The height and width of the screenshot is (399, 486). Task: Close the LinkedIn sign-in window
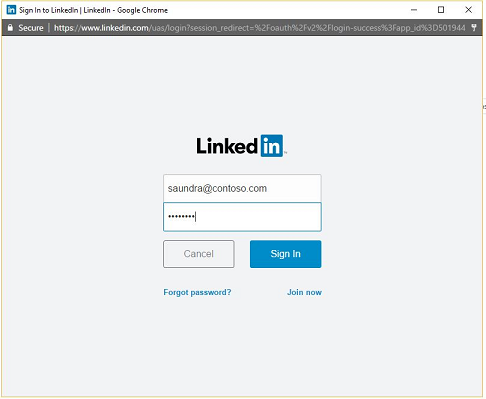468,10
